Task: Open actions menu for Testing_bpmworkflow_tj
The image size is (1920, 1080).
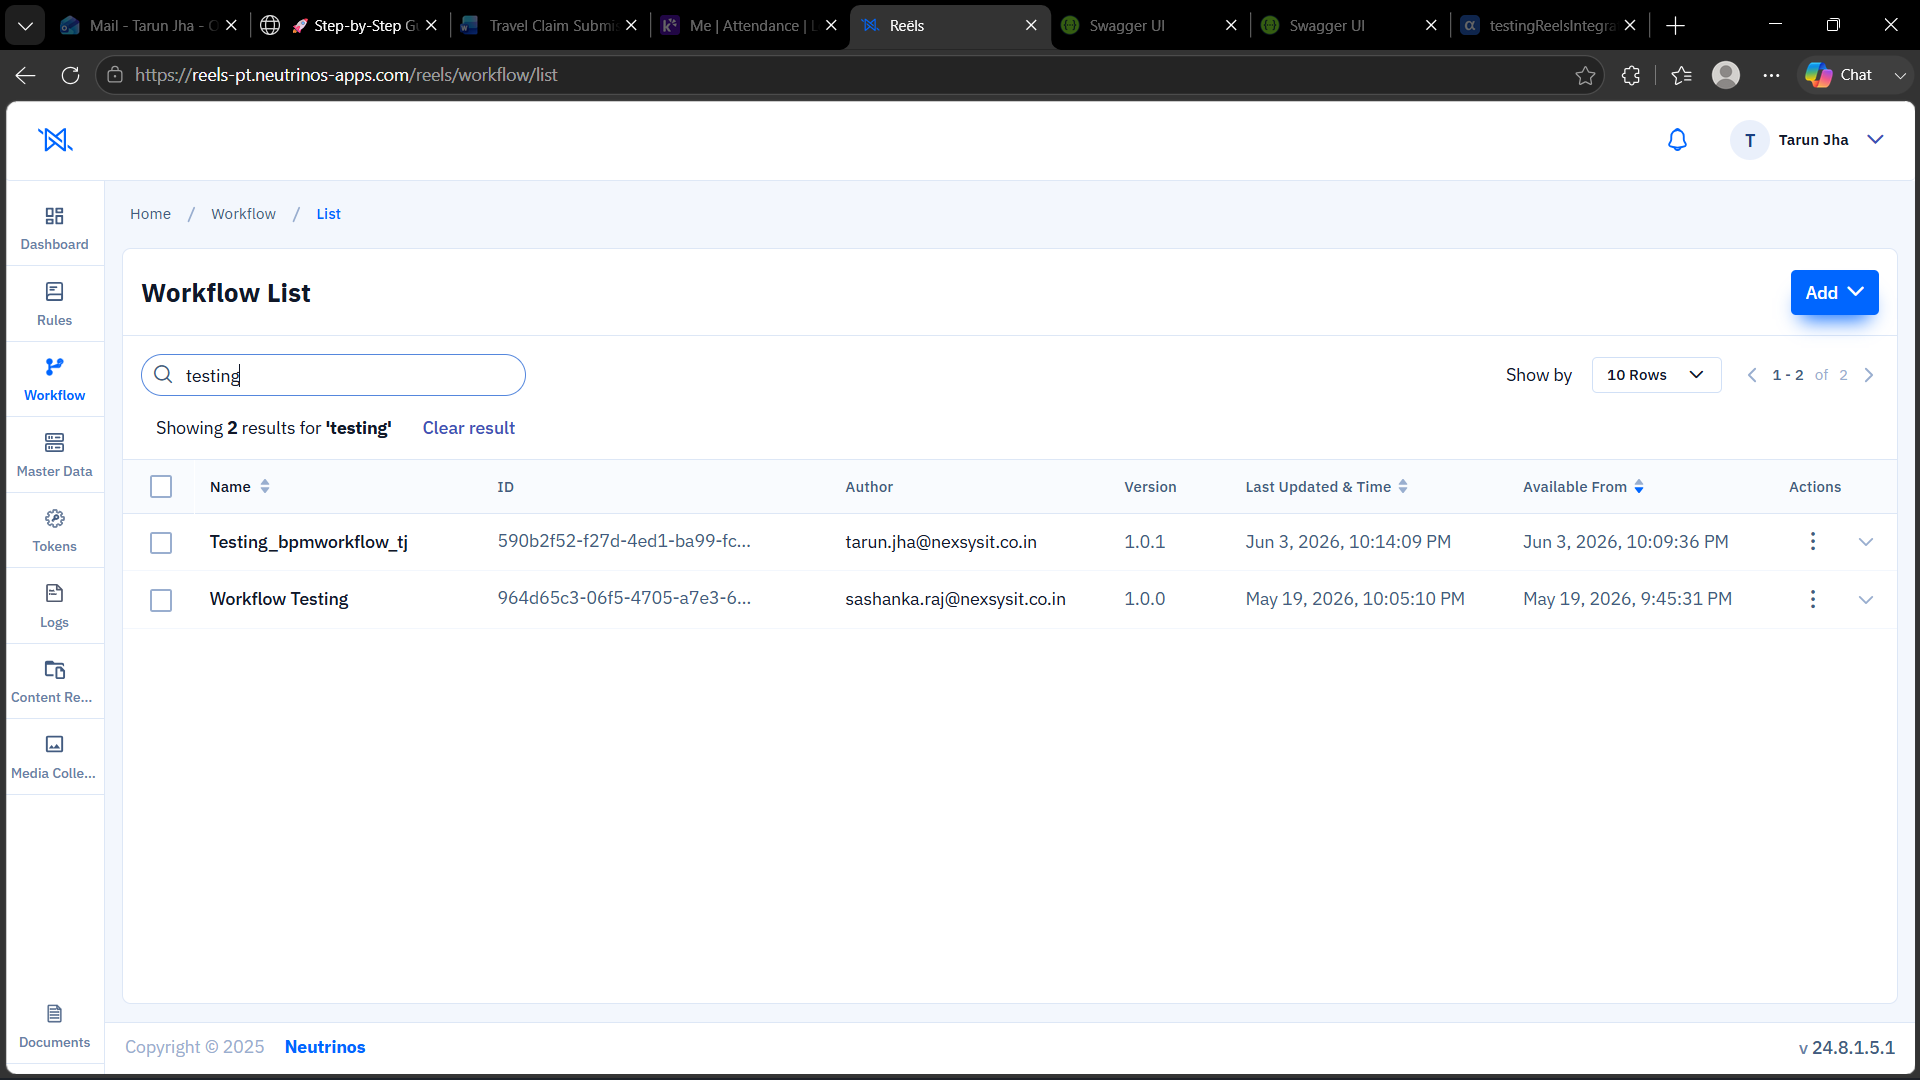Action: click(x=1812, y=541)
